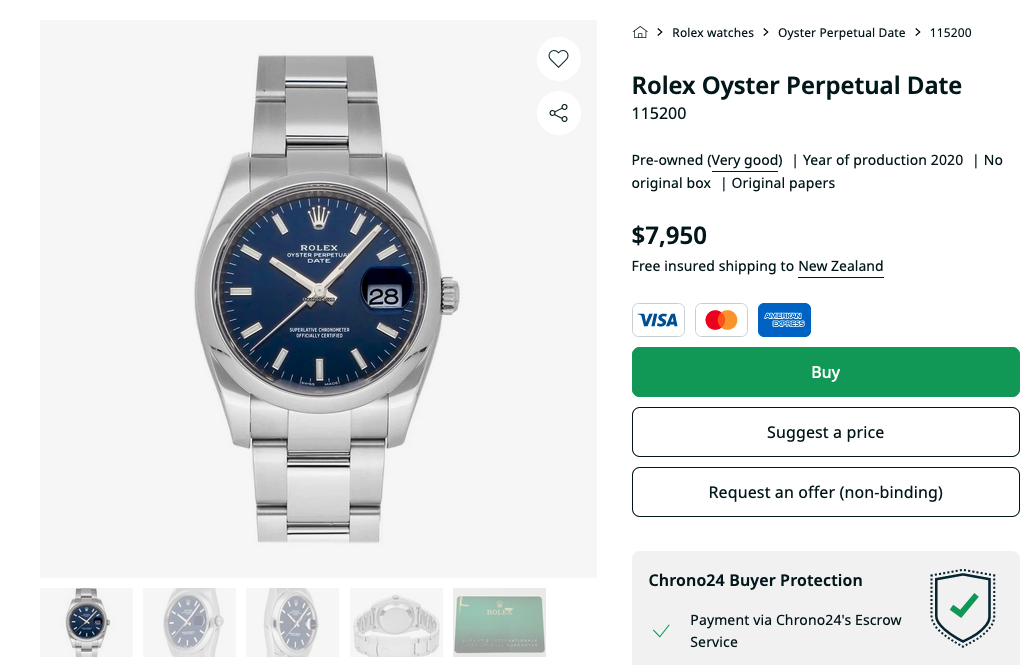The width and height of the screenshot is (1027, 665).
Task: Add watch to favorites with heart icon
Action: click(x=558, y=59)
